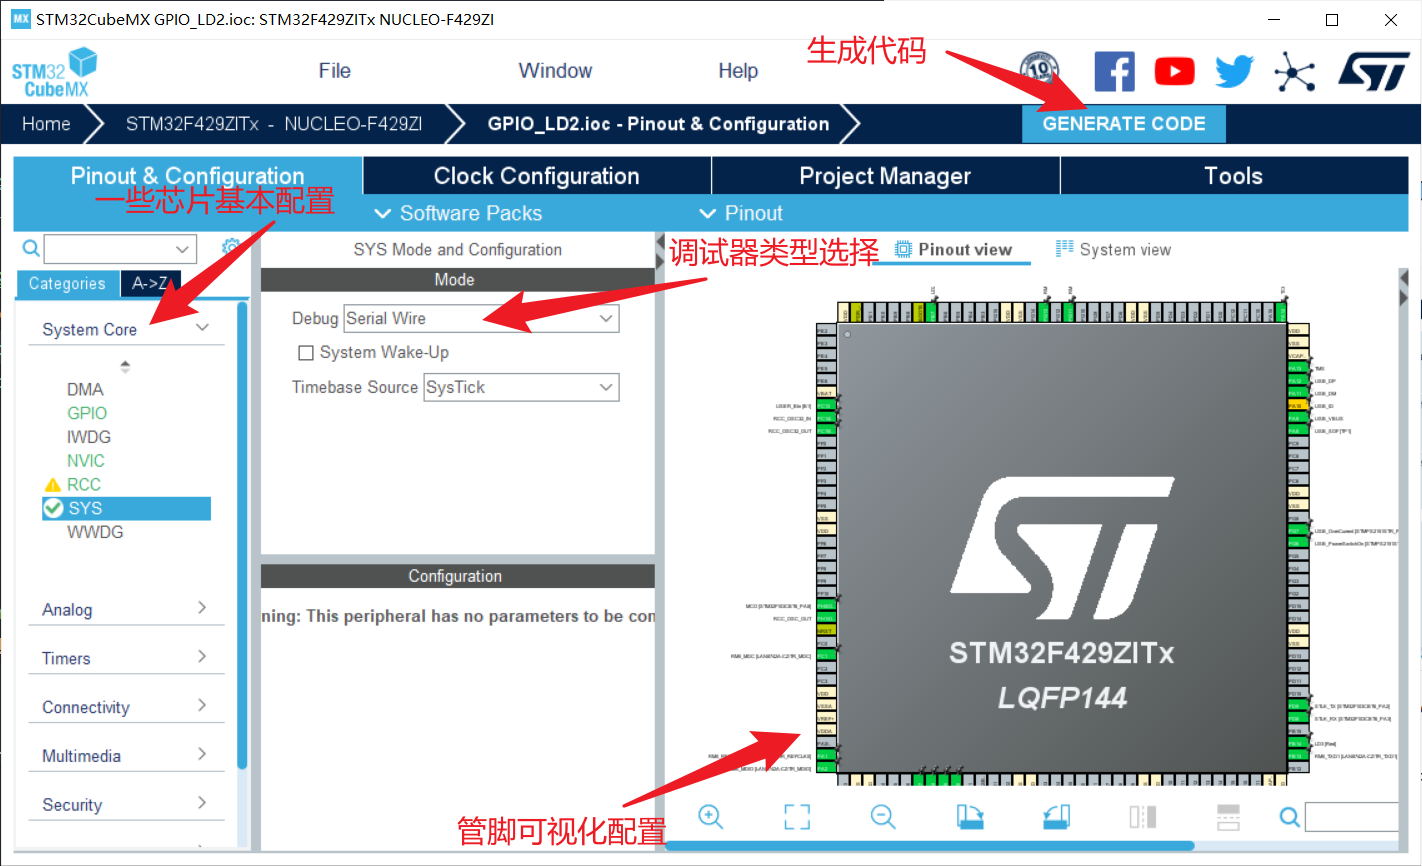
Task: Select the SYS peripheral entry
Action: click(x=126, y=508)
